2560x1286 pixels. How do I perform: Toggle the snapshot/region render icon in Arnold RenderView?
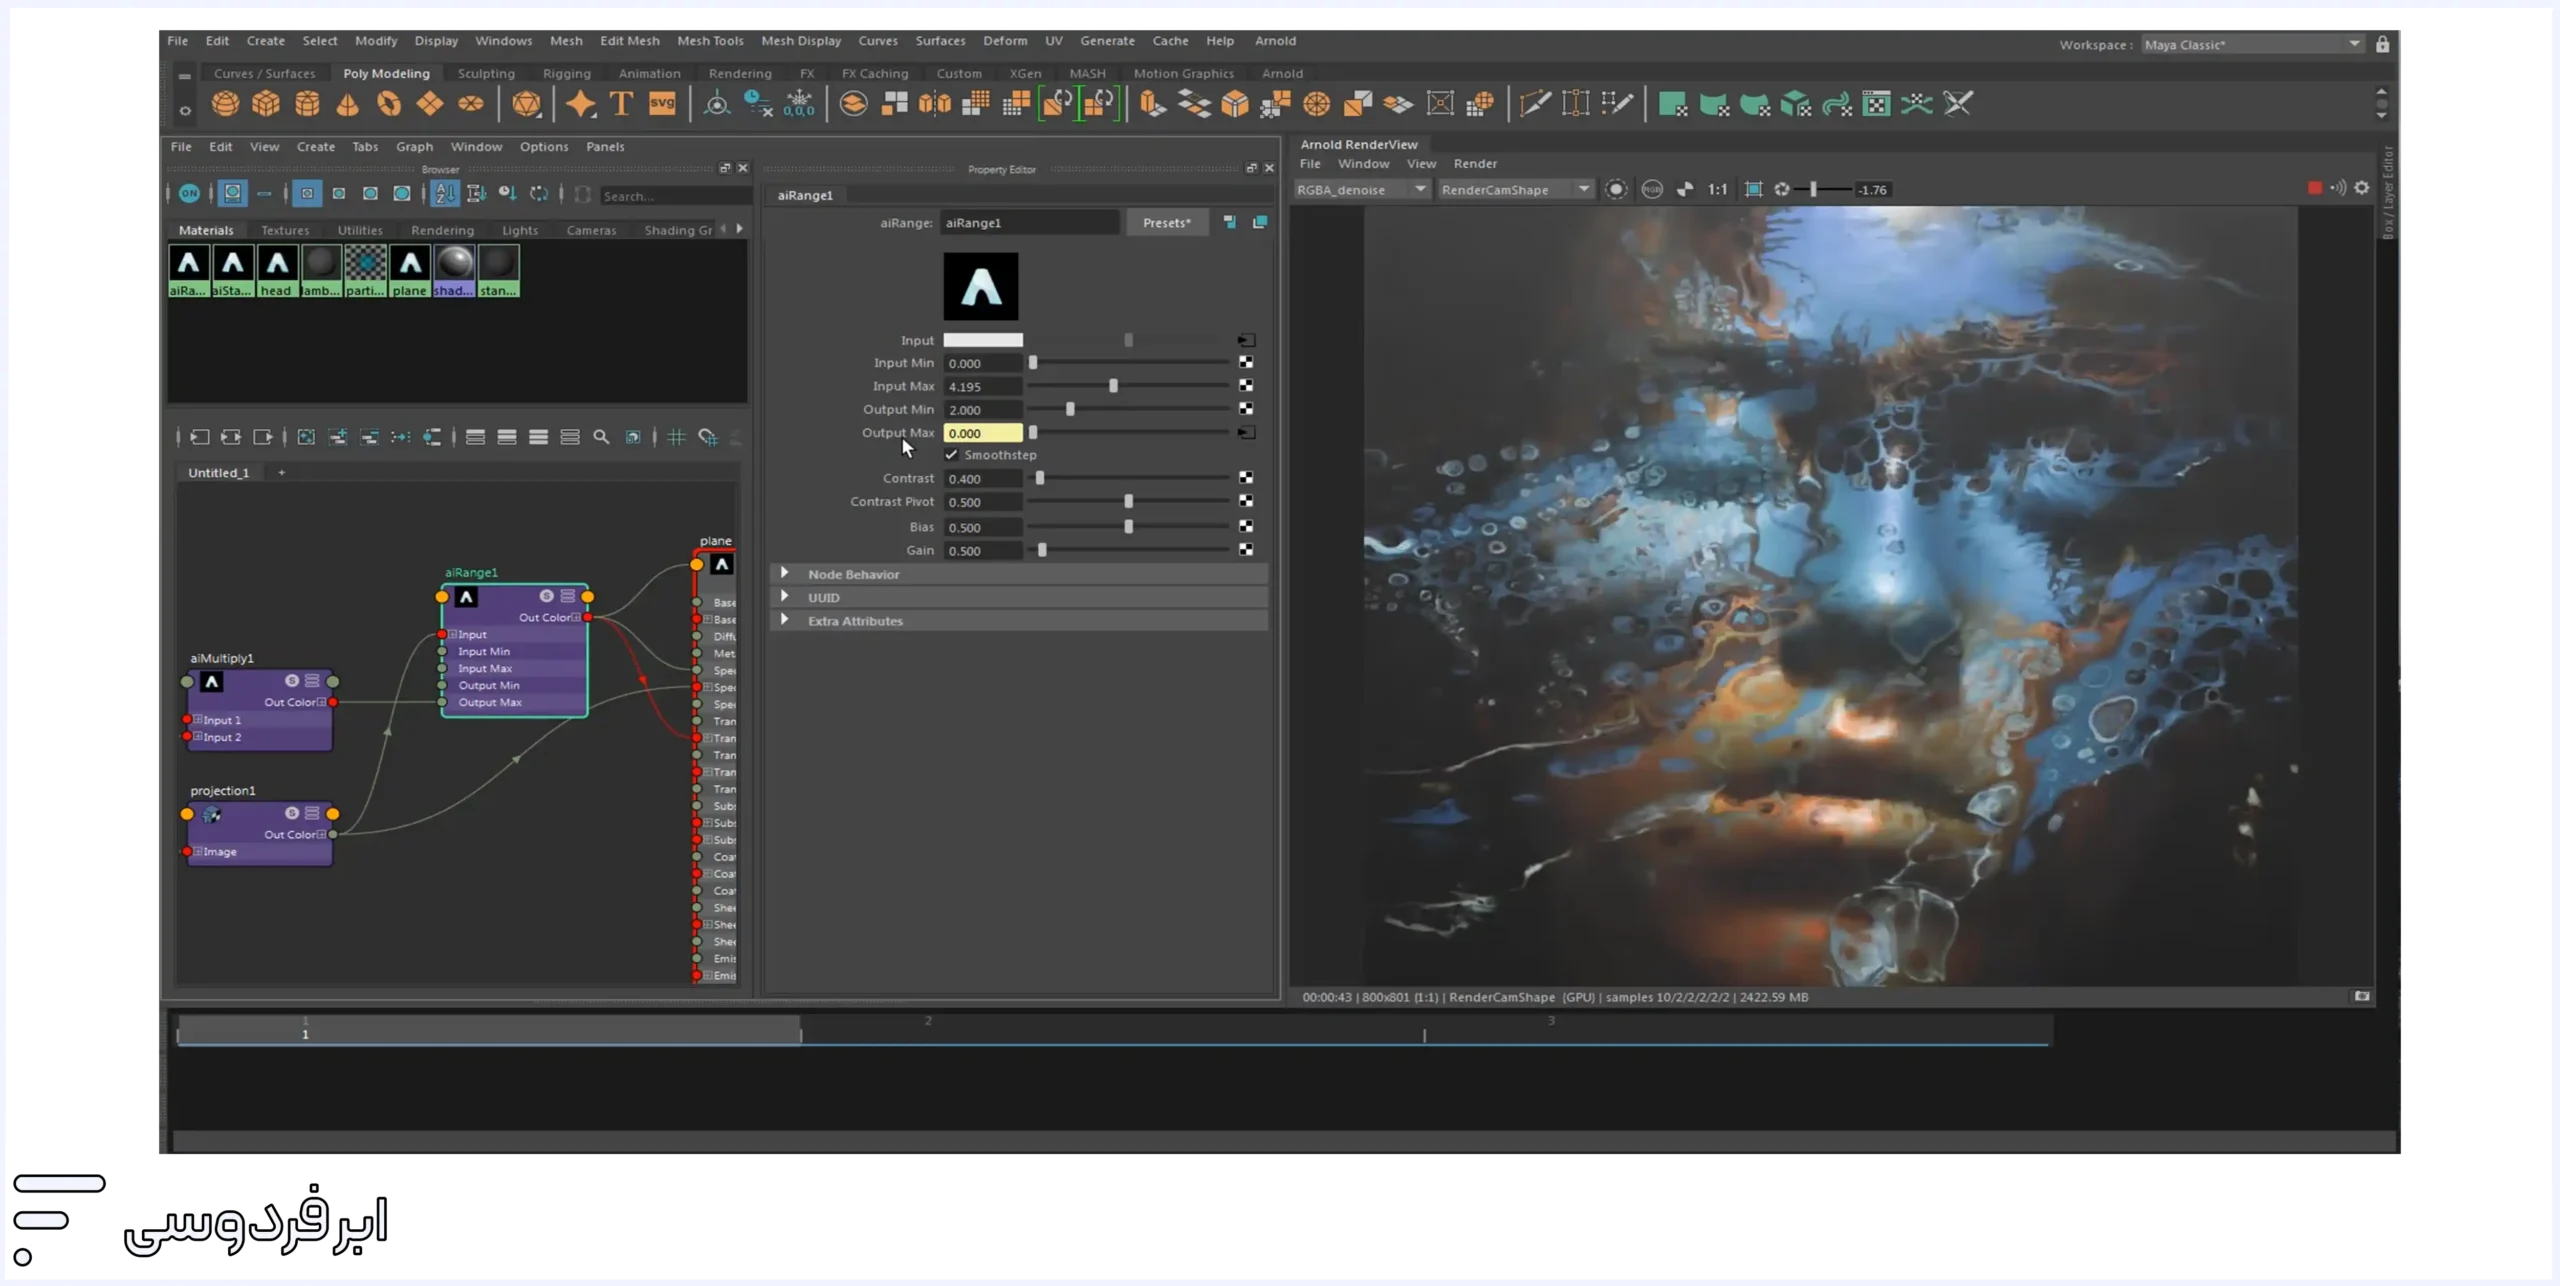tap(1755, 189)
